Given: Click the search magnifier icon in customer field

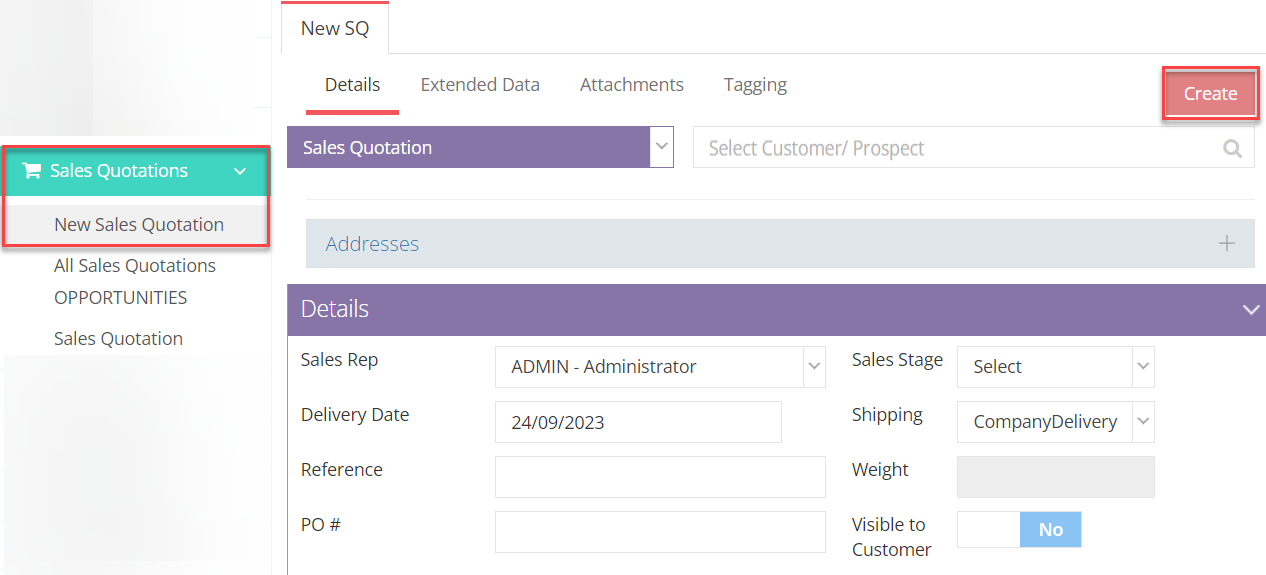Looking at the screenshot, I should [1232, 148].
